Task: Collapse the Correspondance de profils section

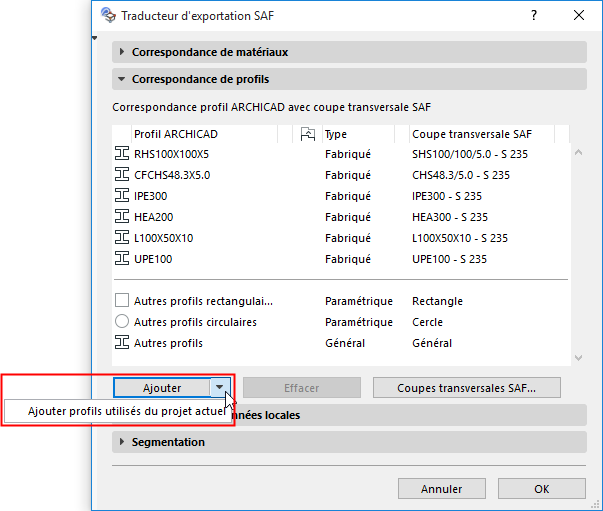Action: coord(123,79)
